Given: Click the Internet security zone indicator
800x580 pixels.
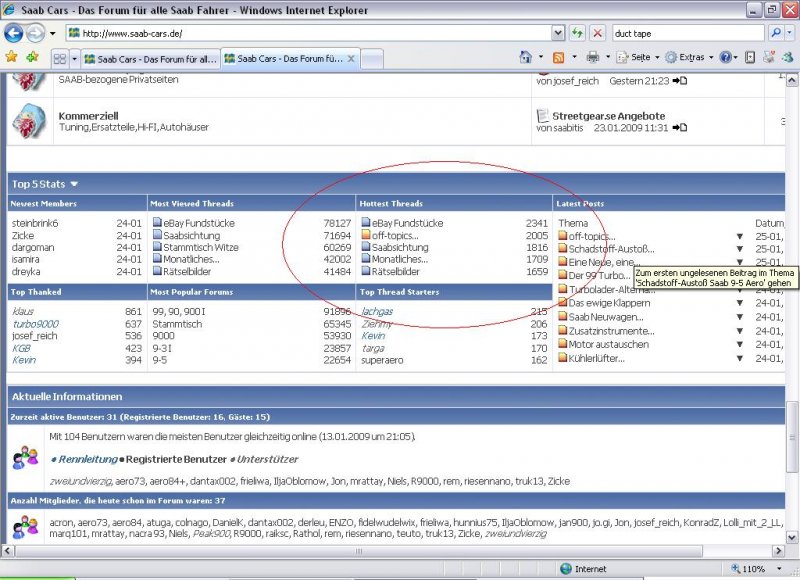Looking at the screenshot, I should tap(584, 569).
